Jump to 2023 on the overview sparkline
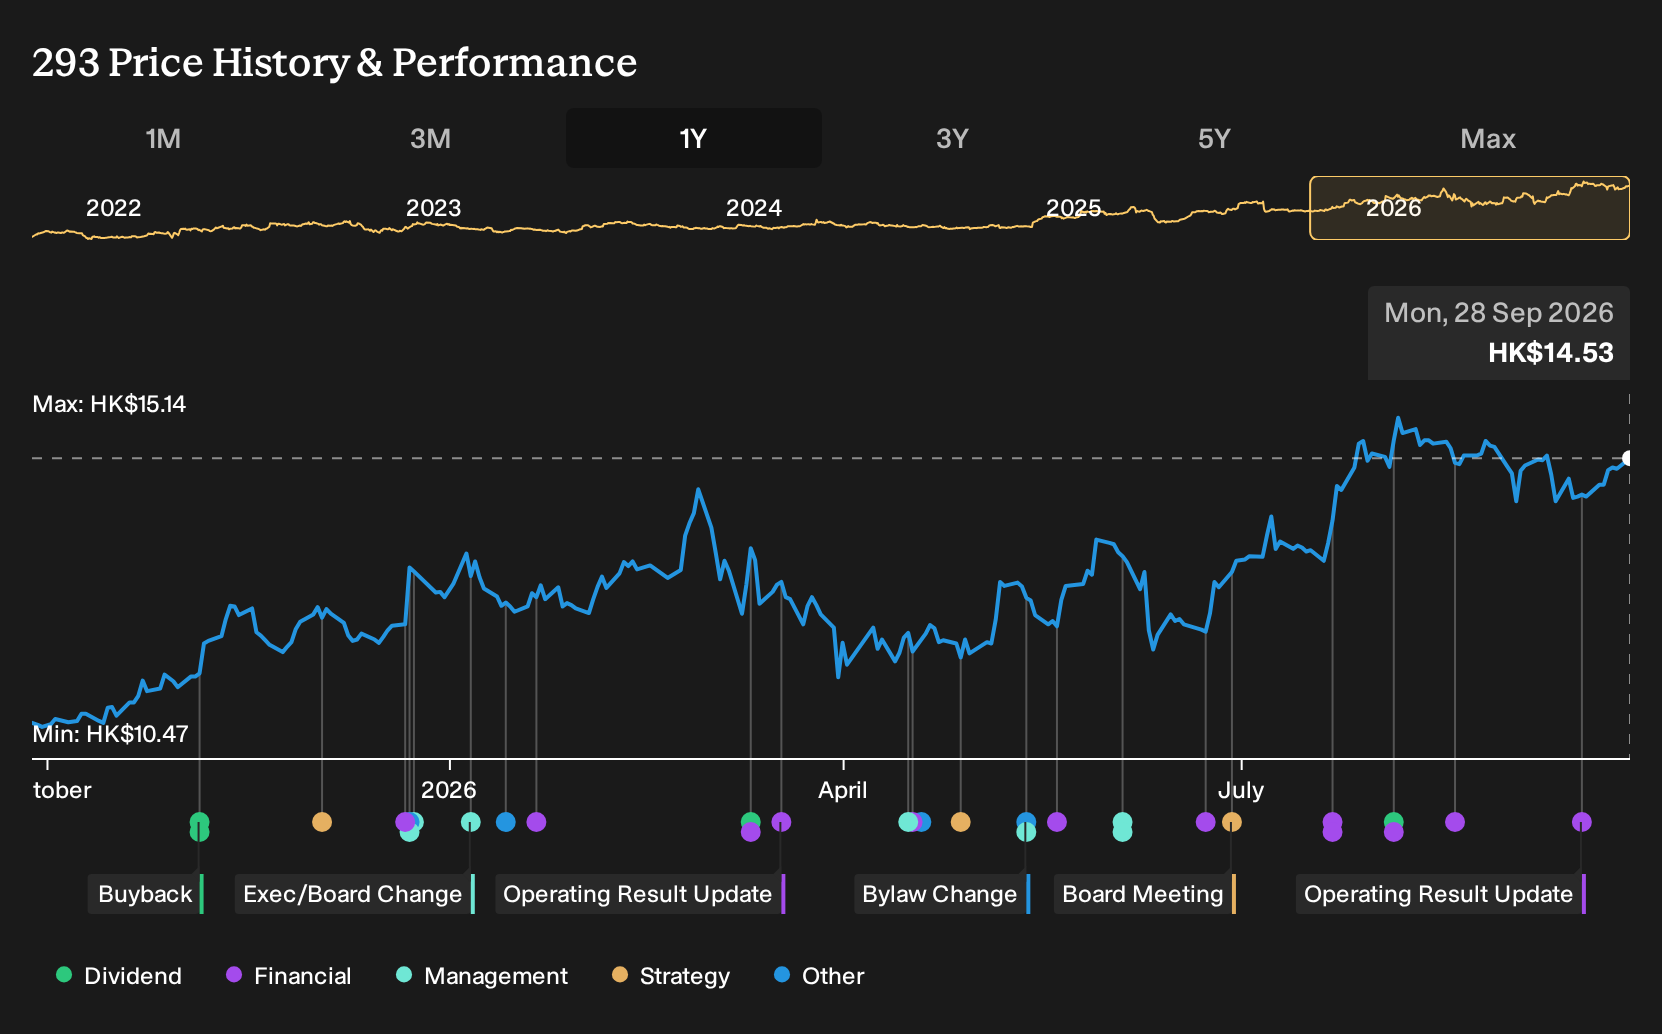 click(433, 208)
